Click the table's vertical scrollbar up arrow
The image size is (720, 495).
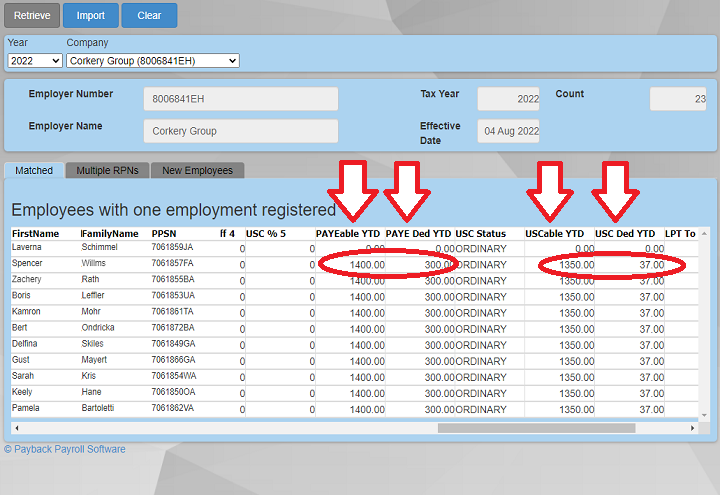pos(703,233)
